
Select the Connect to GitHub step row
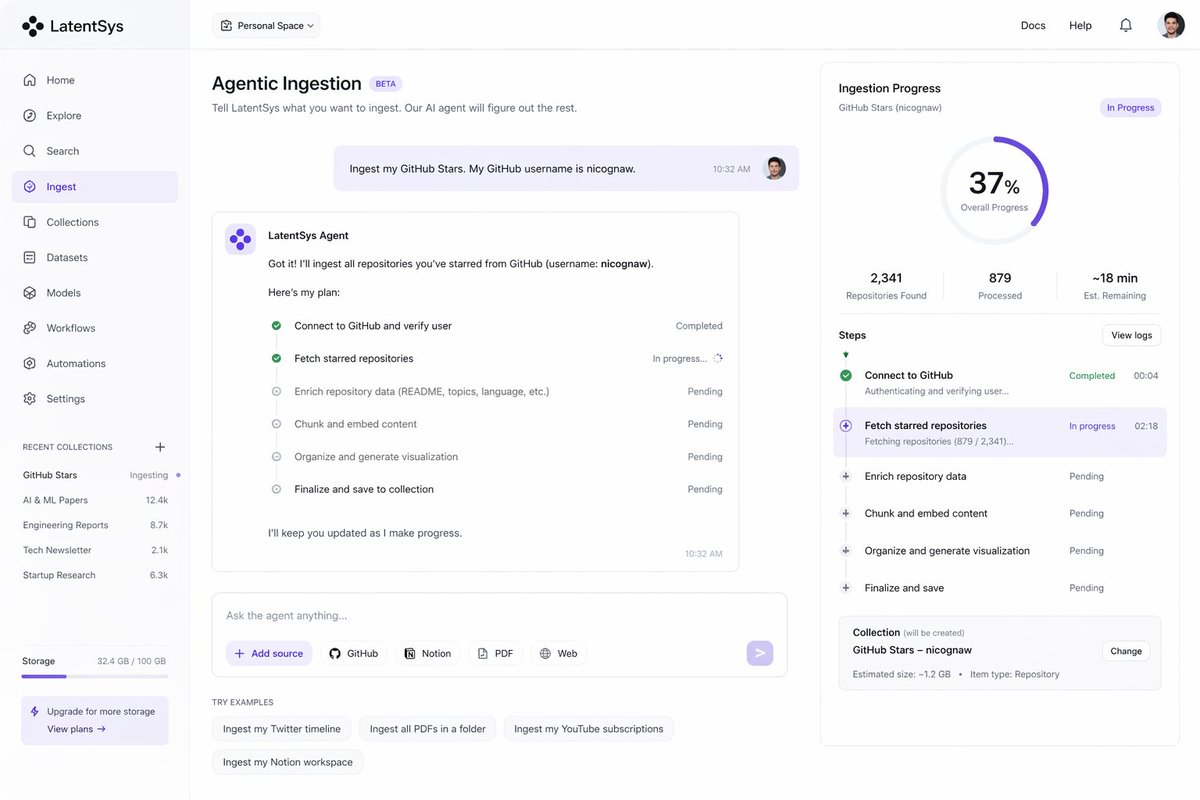[1000, 383]
